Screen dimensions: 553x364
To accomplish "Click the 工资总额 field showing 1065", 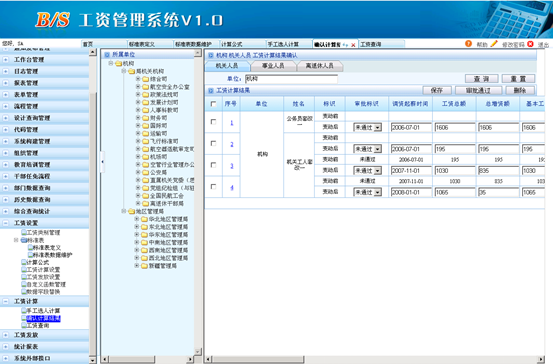I will 455,192.
